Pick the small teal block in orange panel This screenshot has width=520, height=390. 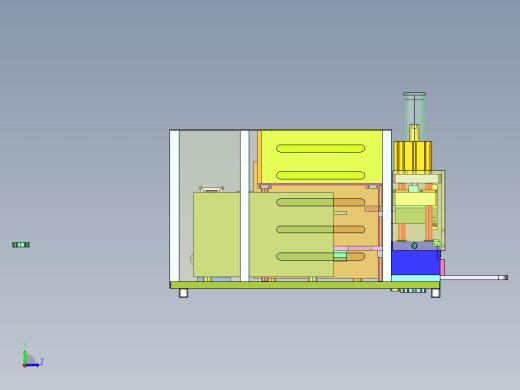click(340, 256)
